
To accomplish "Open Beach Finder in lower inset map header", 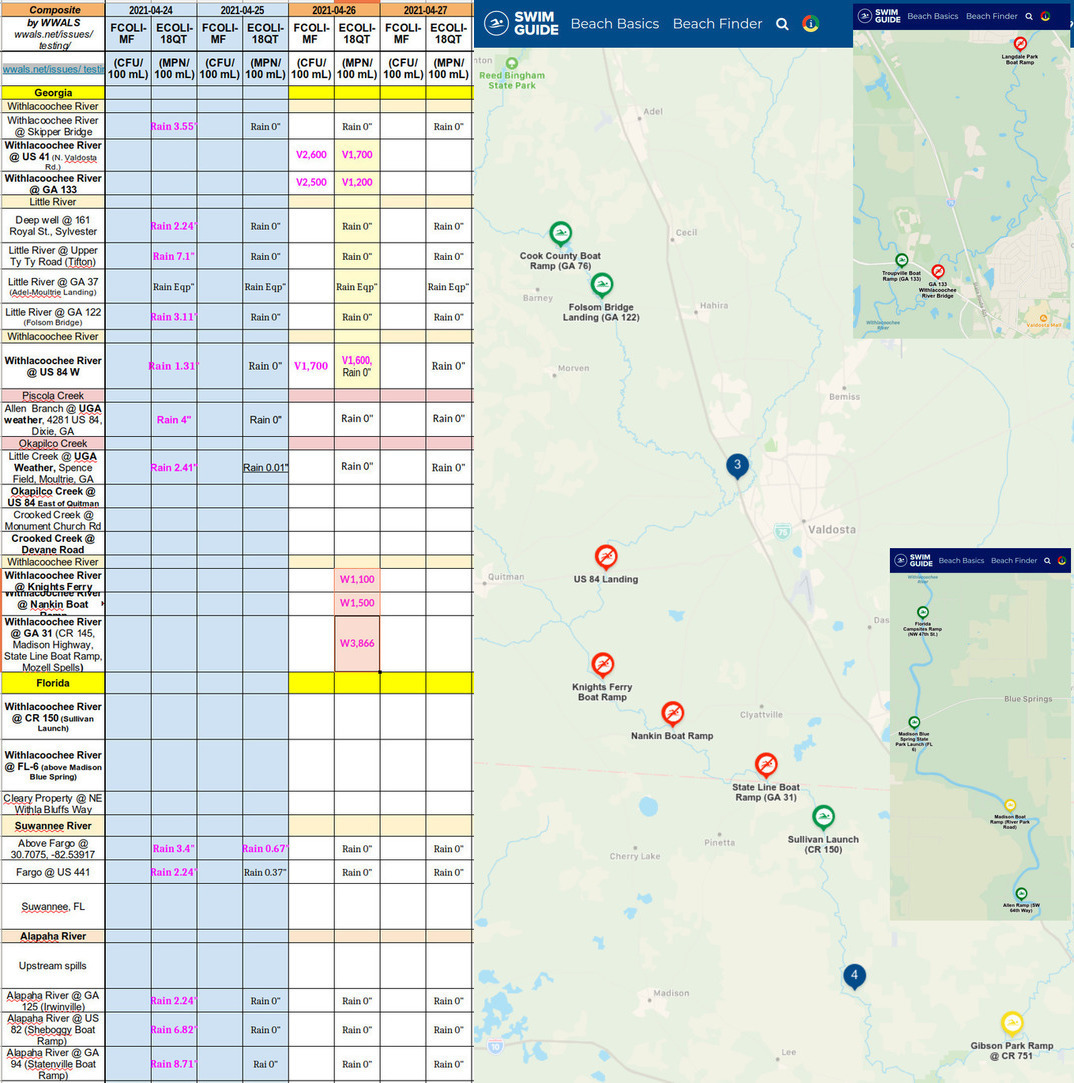I will pyautogui.click(x=1014, y=561).
